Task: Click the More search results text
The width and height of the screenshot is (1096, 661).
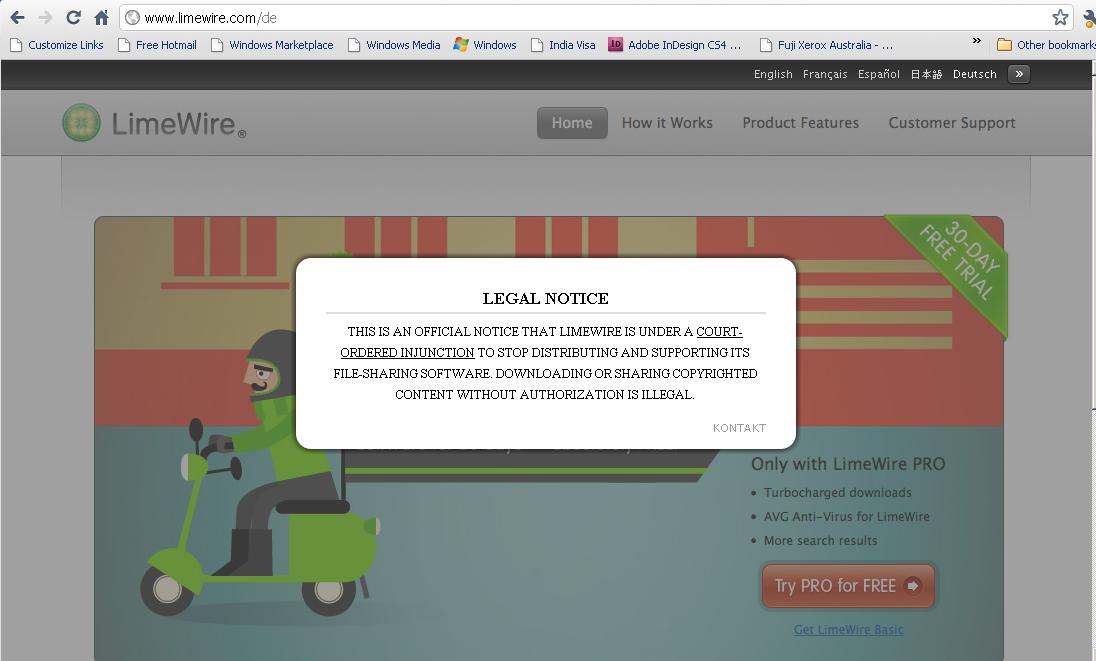Action: [x=820, y=540]
